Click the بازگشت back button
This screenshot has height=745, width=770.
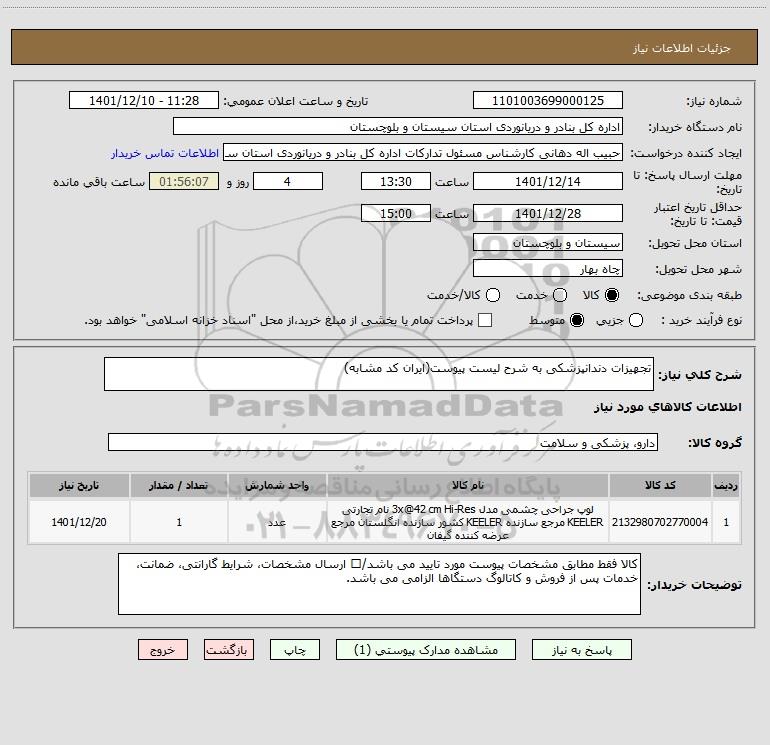coord(229,650)
